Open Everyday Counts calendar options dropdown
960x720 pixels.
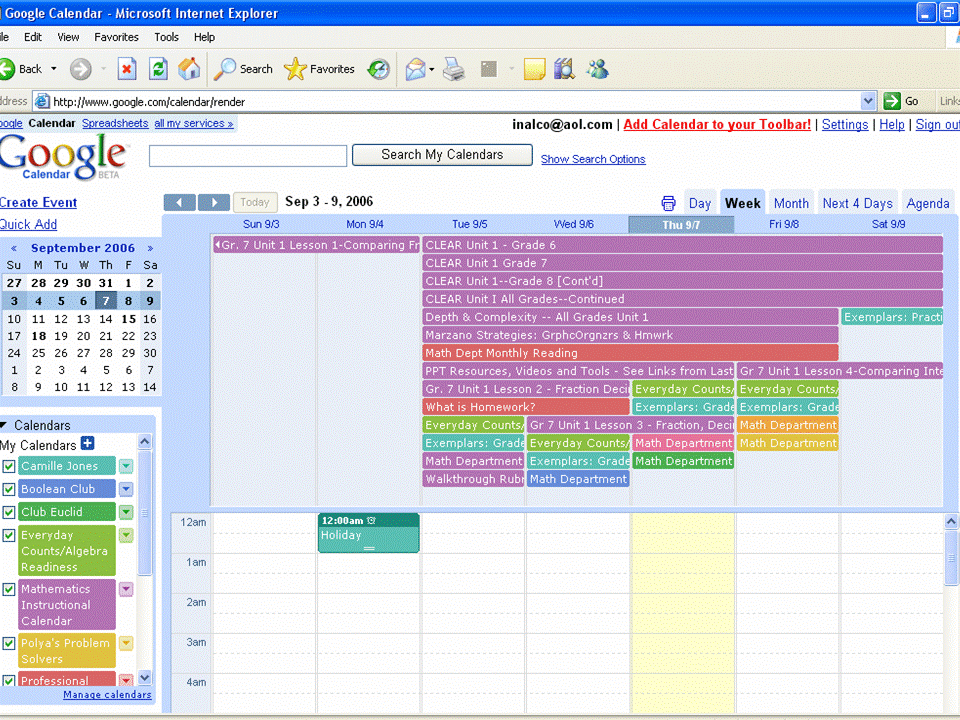(x=126, y=535)
